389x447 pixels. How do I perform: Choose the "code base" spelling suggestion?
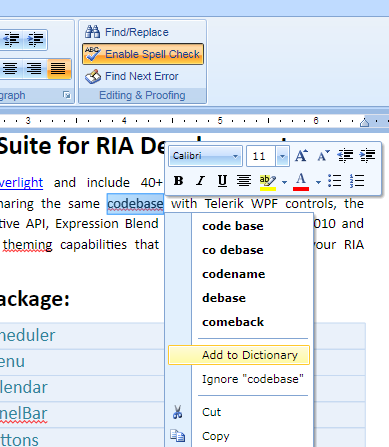[x=233, y=226]
